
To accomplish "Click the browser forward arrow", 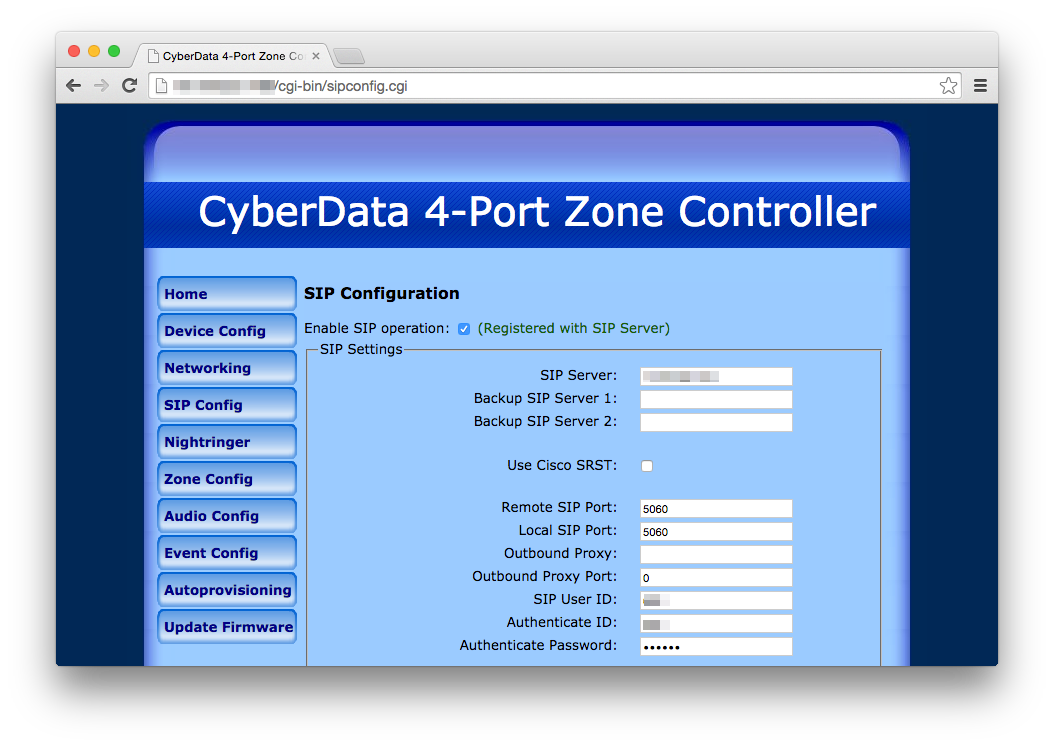I will tap(101, 85).
